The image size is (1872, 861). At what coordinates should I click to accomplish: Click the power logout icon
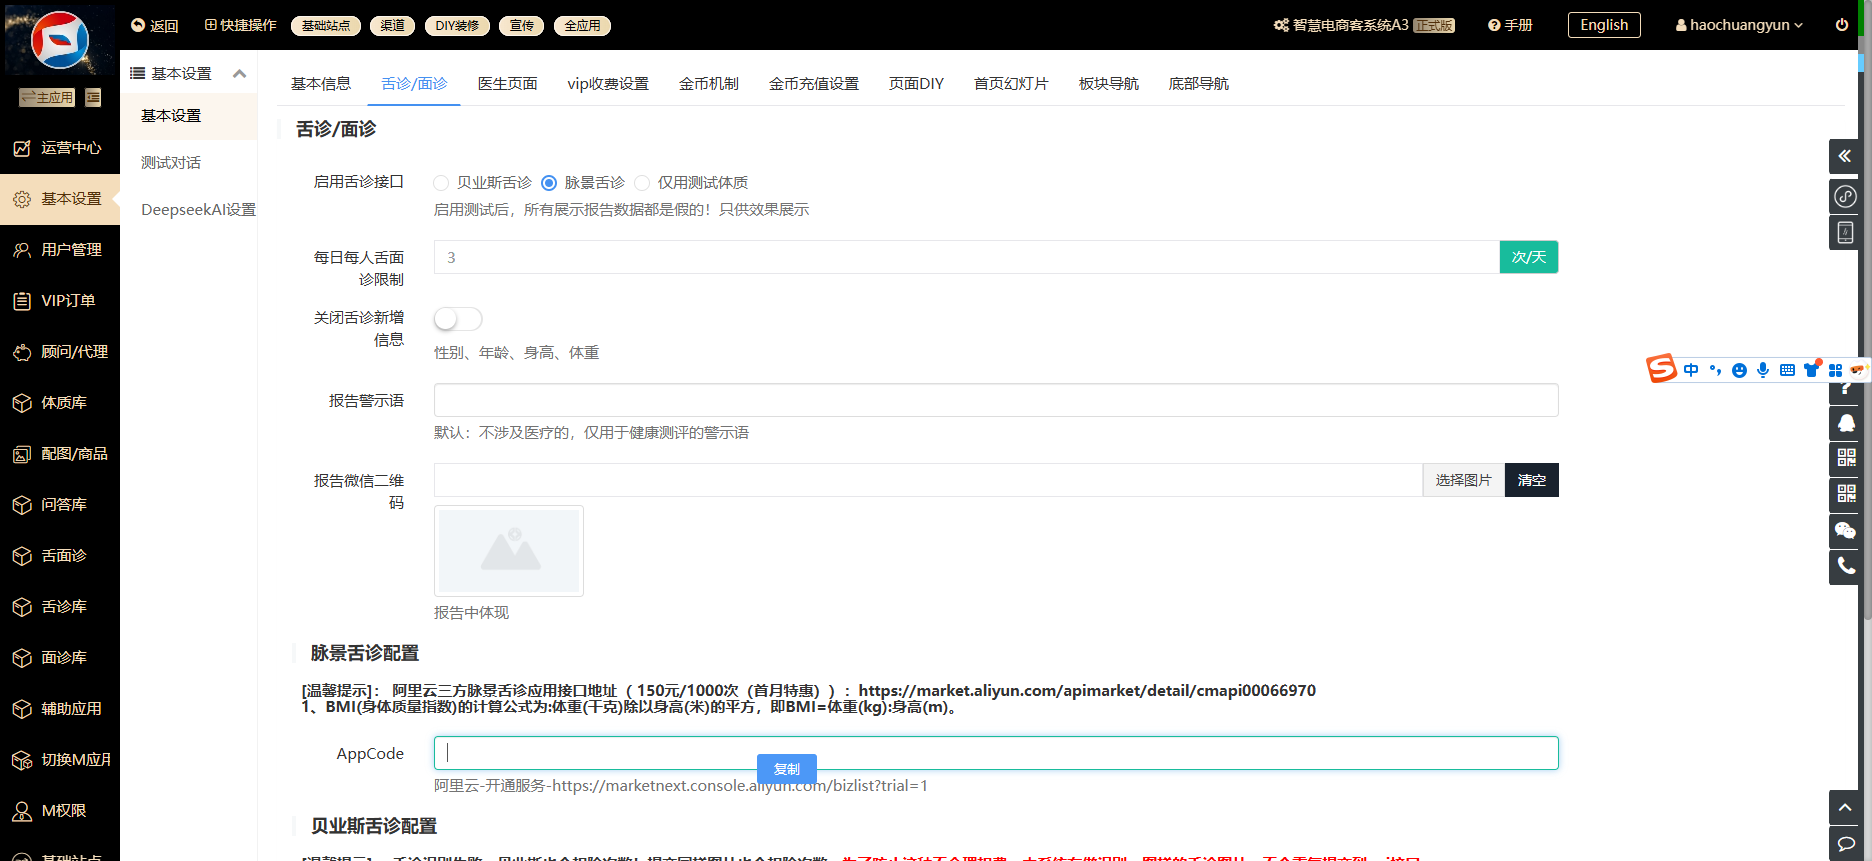click(x=1841, y=25)
